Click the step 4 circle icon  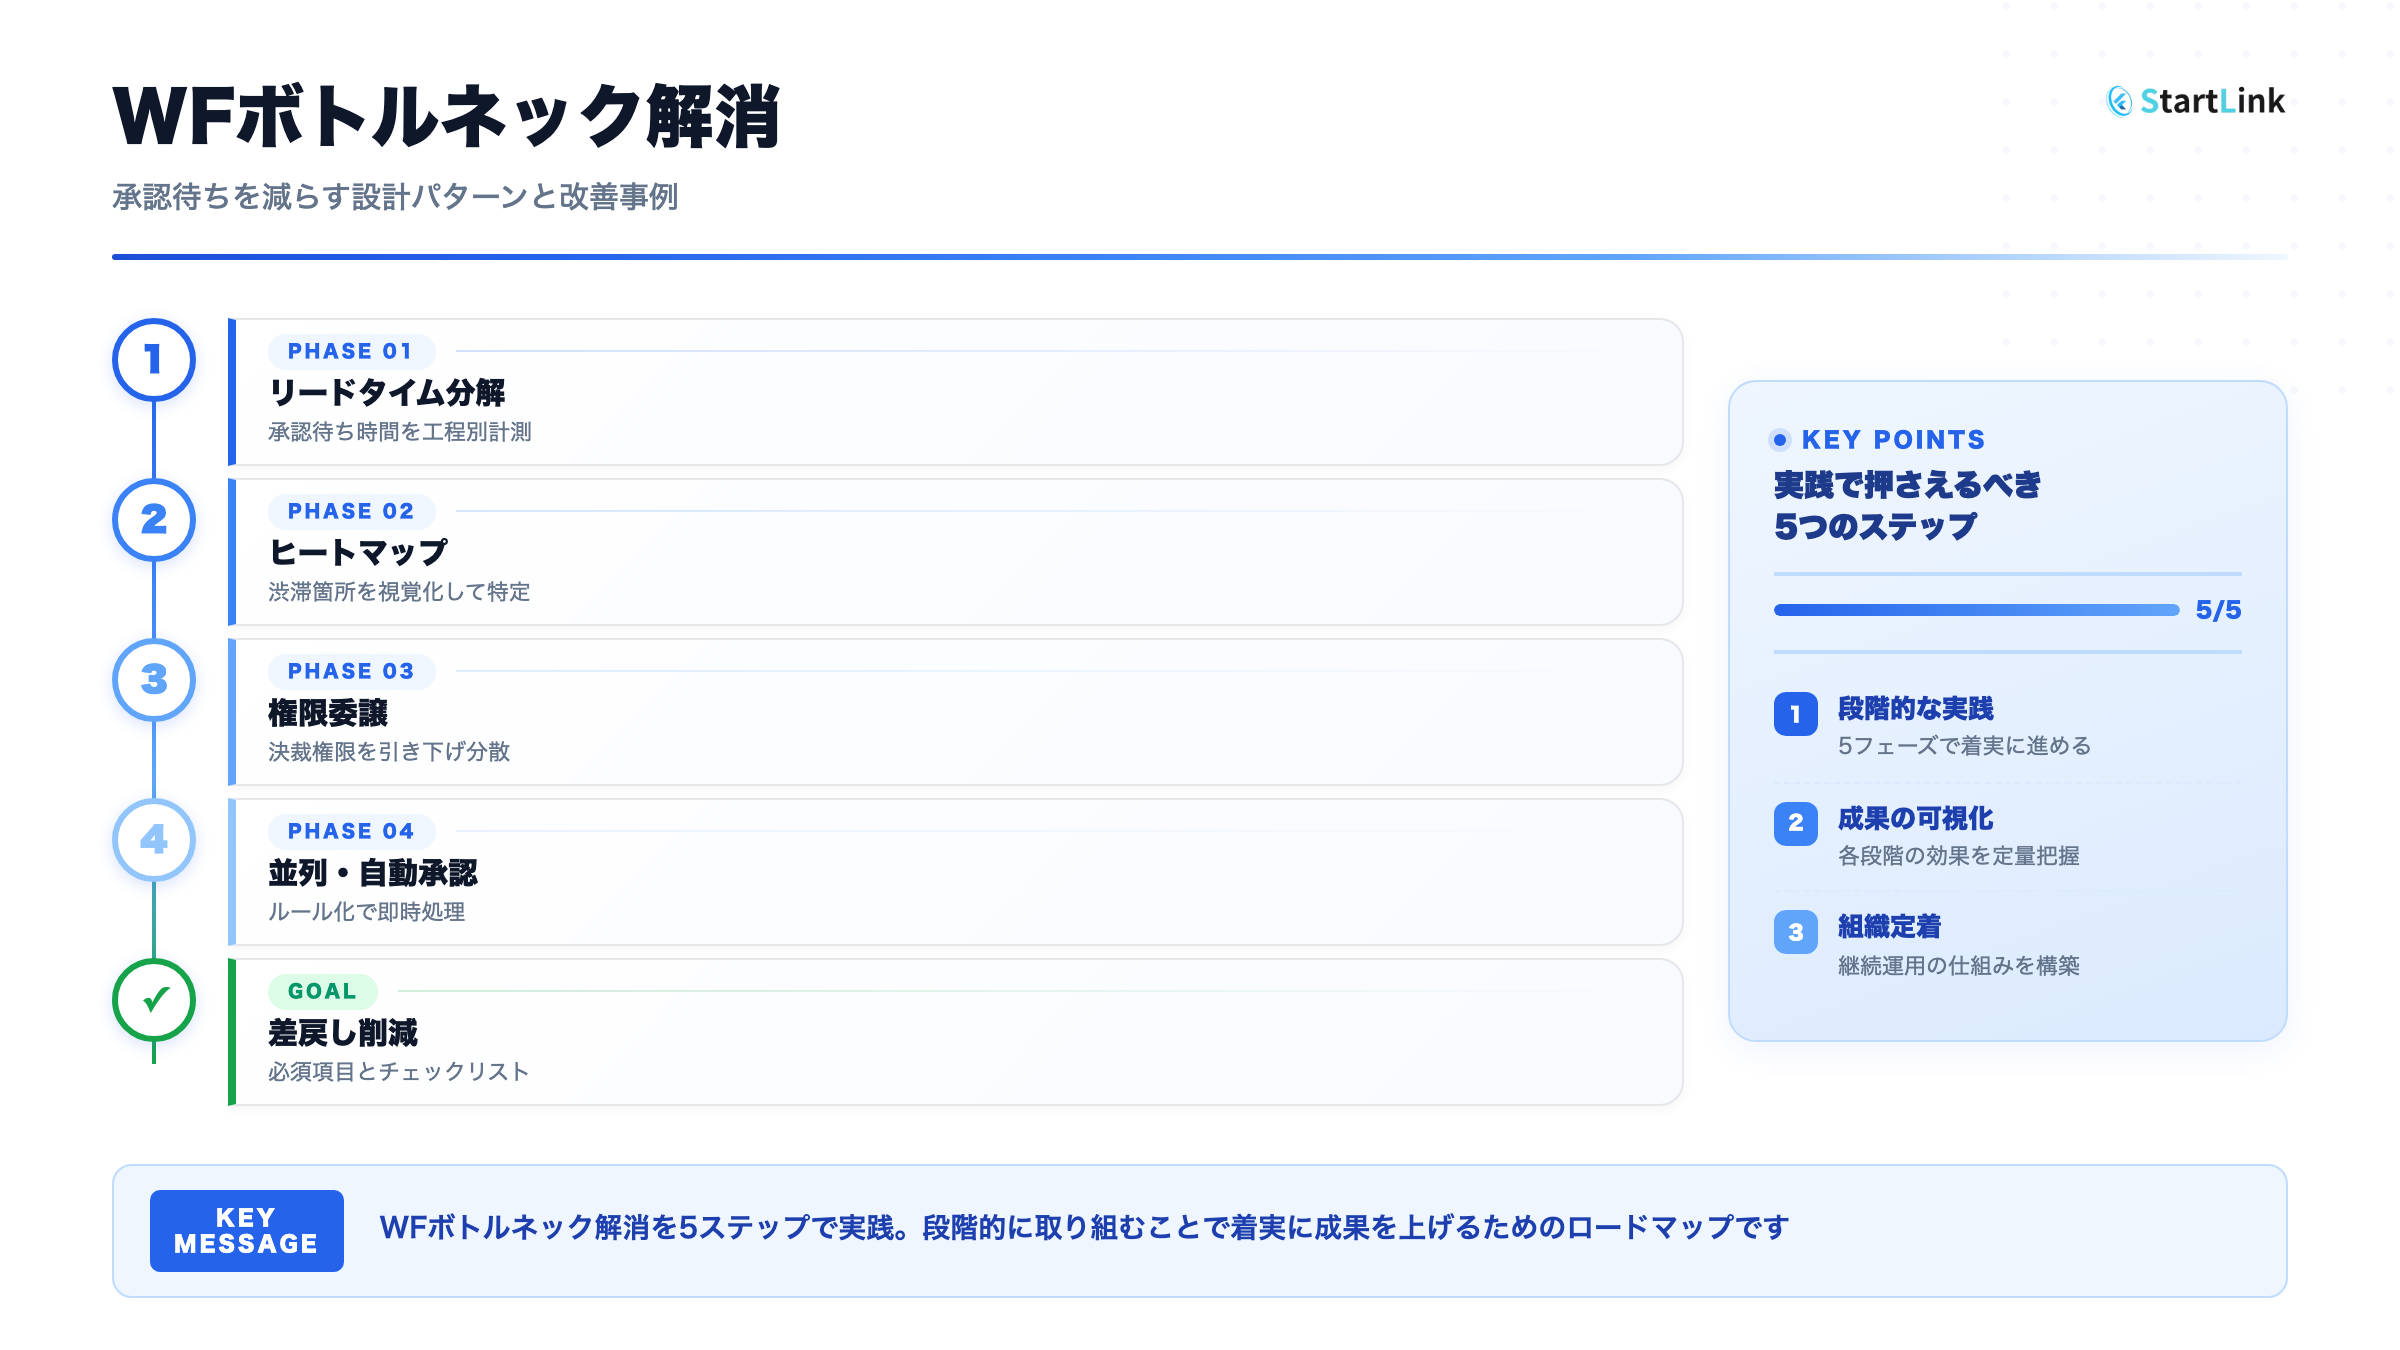pyautogui.click(x=153, y=840)
